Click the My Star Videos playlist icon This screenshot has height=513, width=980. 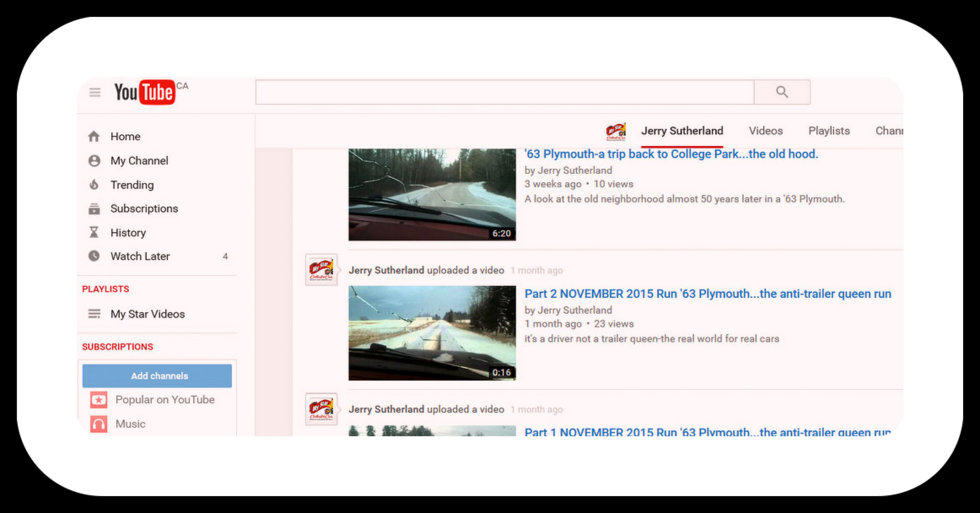click(94, 314)
